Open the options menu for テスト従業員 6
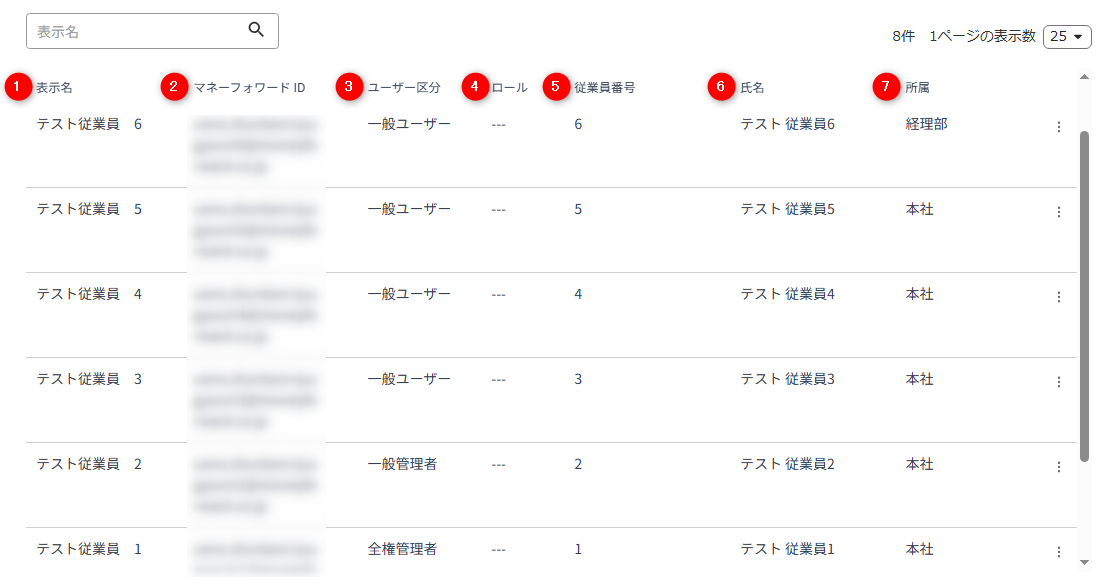Viewport: 1112px width, 584px height. (x=1059, y=127)
